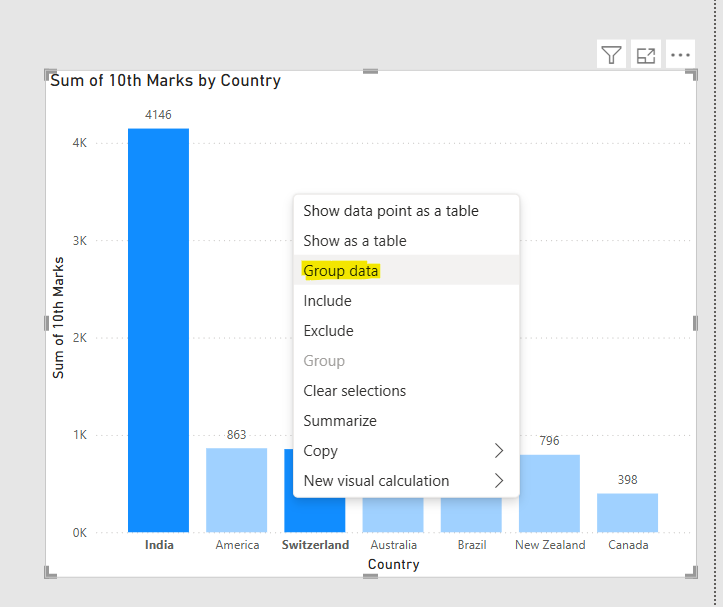
Task: Choose Summarize from the context menu
Action: click(340, 421)
